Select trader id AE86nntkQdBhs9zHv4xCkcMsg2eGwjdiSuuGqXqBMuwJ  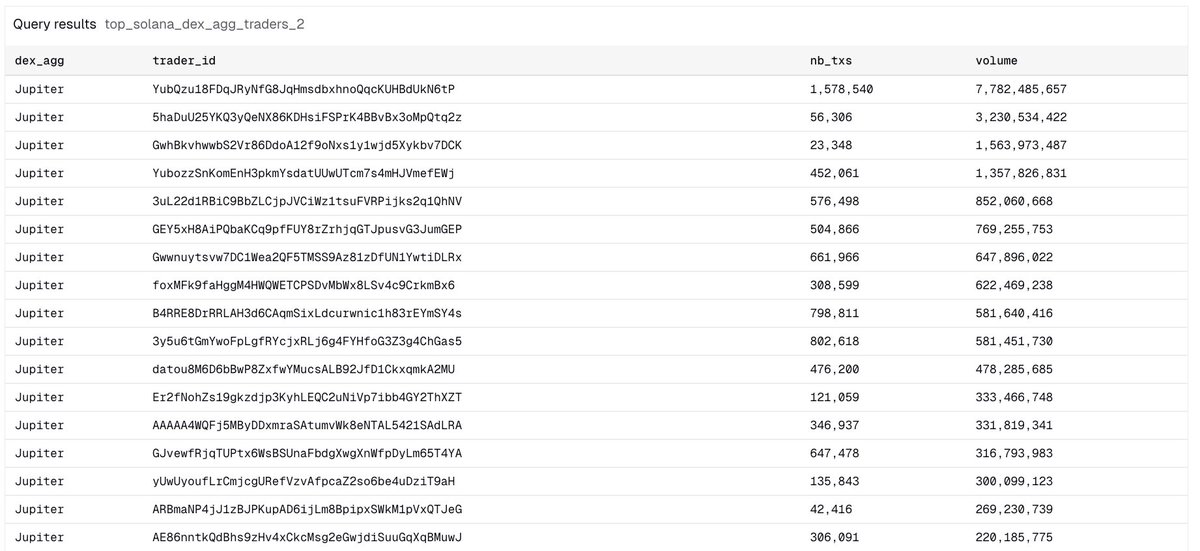(307, 537)
